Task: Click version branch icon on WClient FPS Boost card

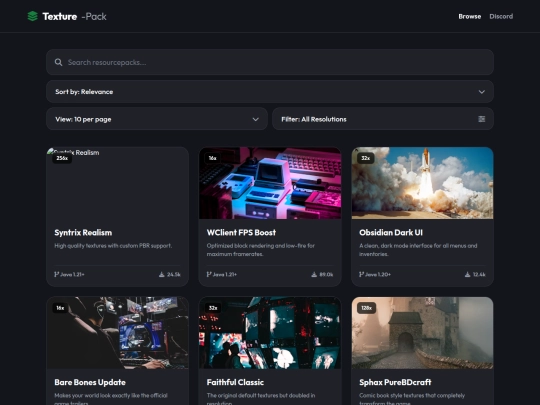Action: 209,274
